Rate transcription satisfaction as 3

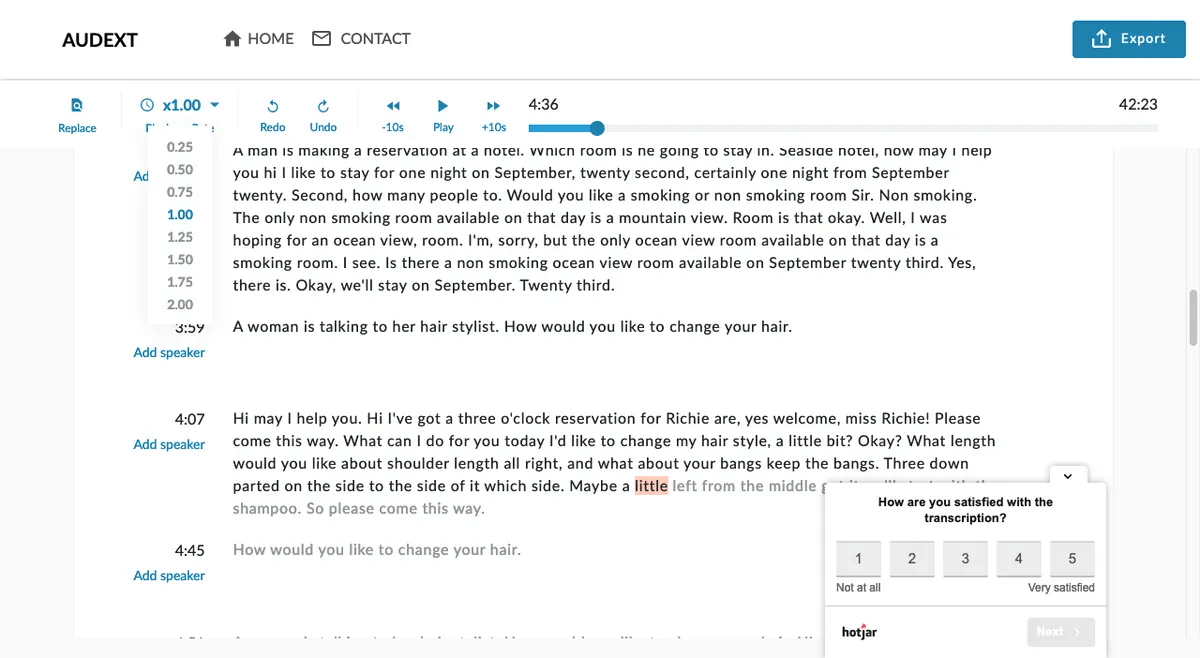click(x=965, y=559)
